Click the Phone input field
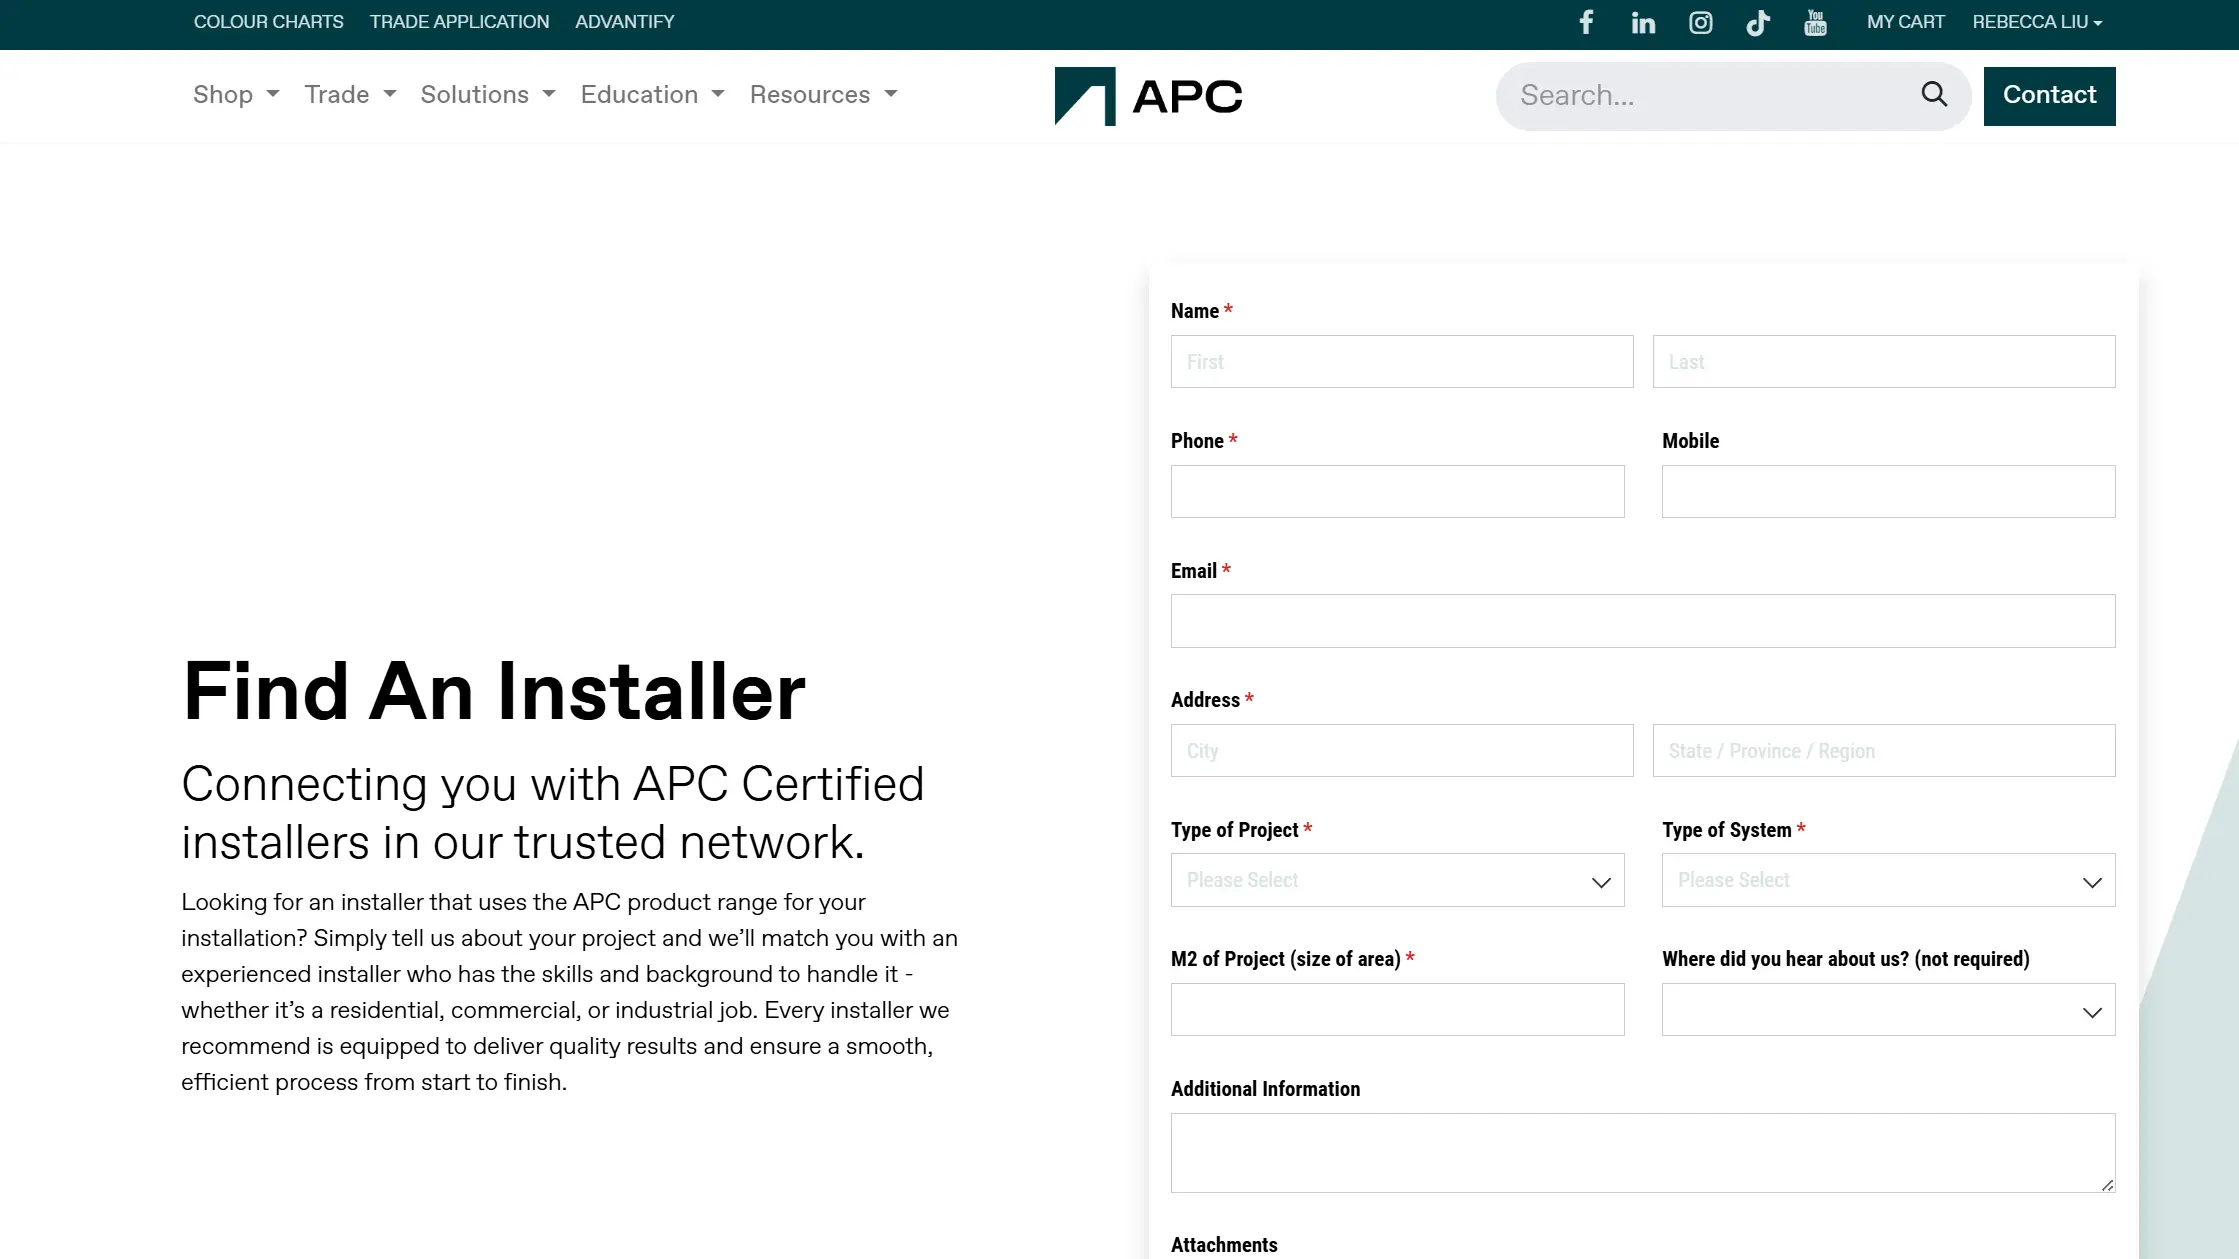Image resolution: width=2239 pixels, height=1259 pixels. tap(1397, 491)
